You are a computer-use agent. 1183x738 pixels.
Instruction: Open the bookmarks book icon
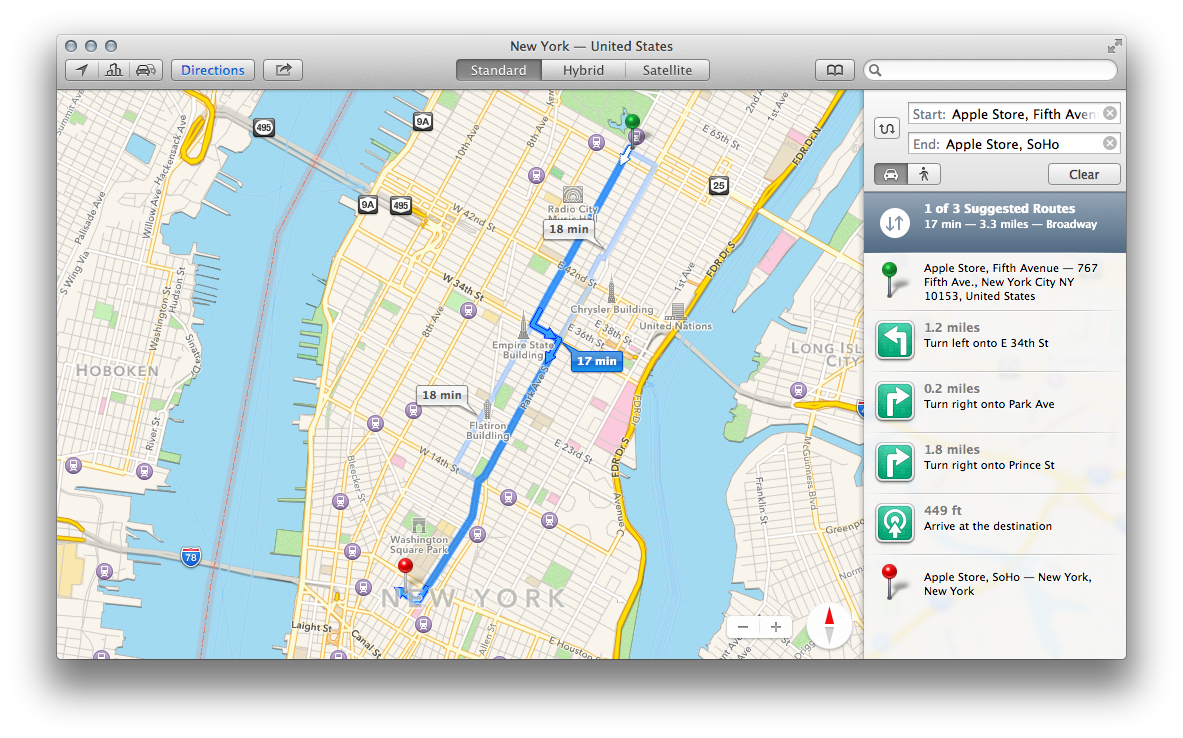[x=834, y=70]
